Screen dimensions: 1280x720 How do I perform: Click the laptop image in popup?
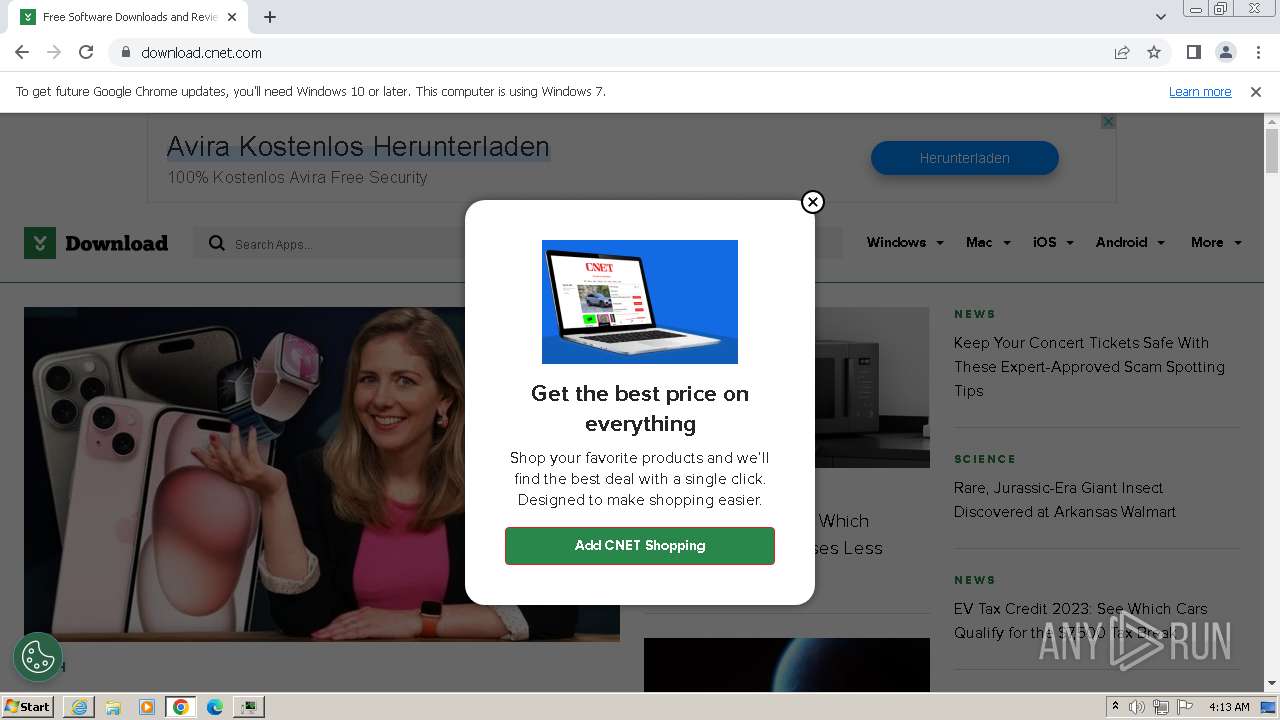click(640, 302)
